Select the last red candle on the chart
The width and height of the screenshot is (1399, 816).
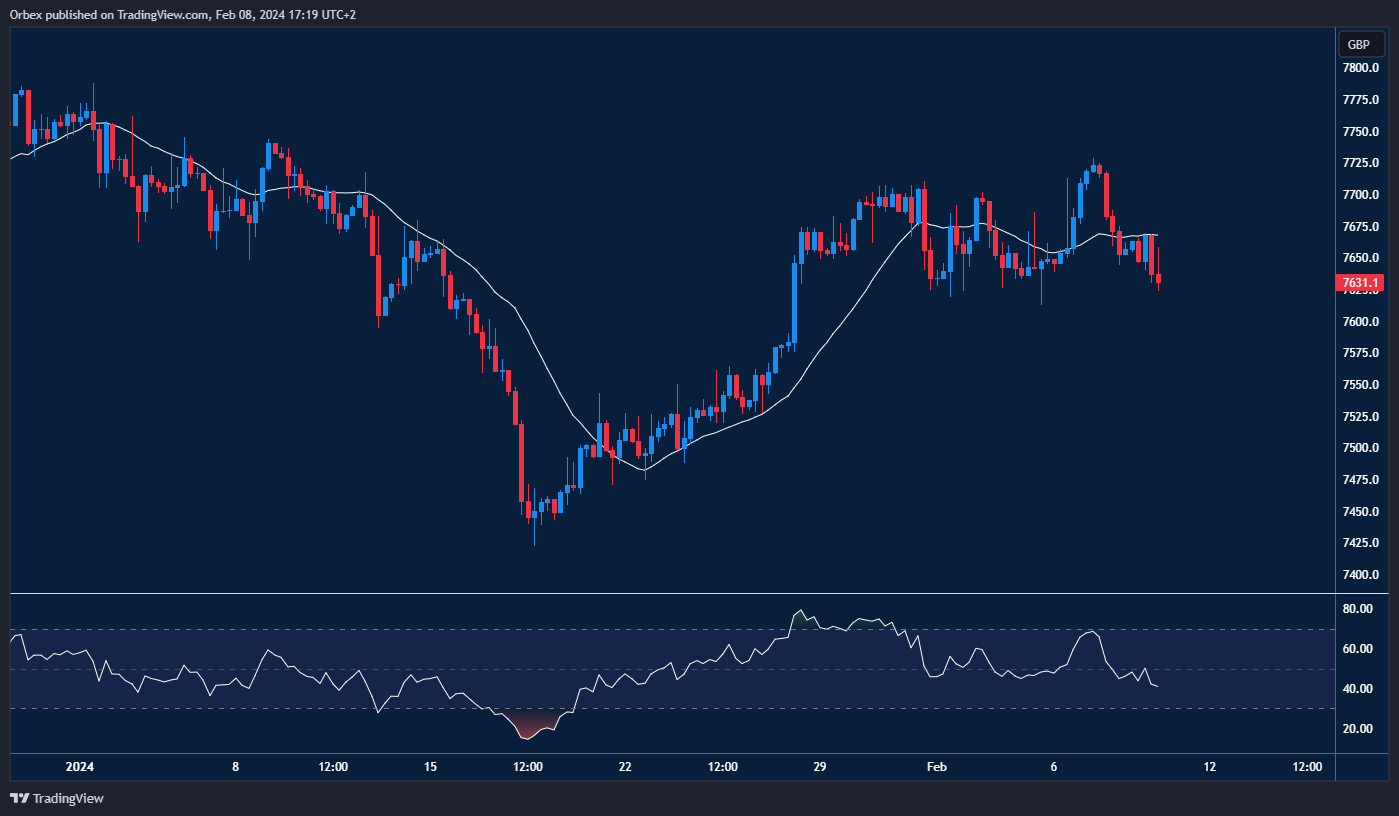1158,277
